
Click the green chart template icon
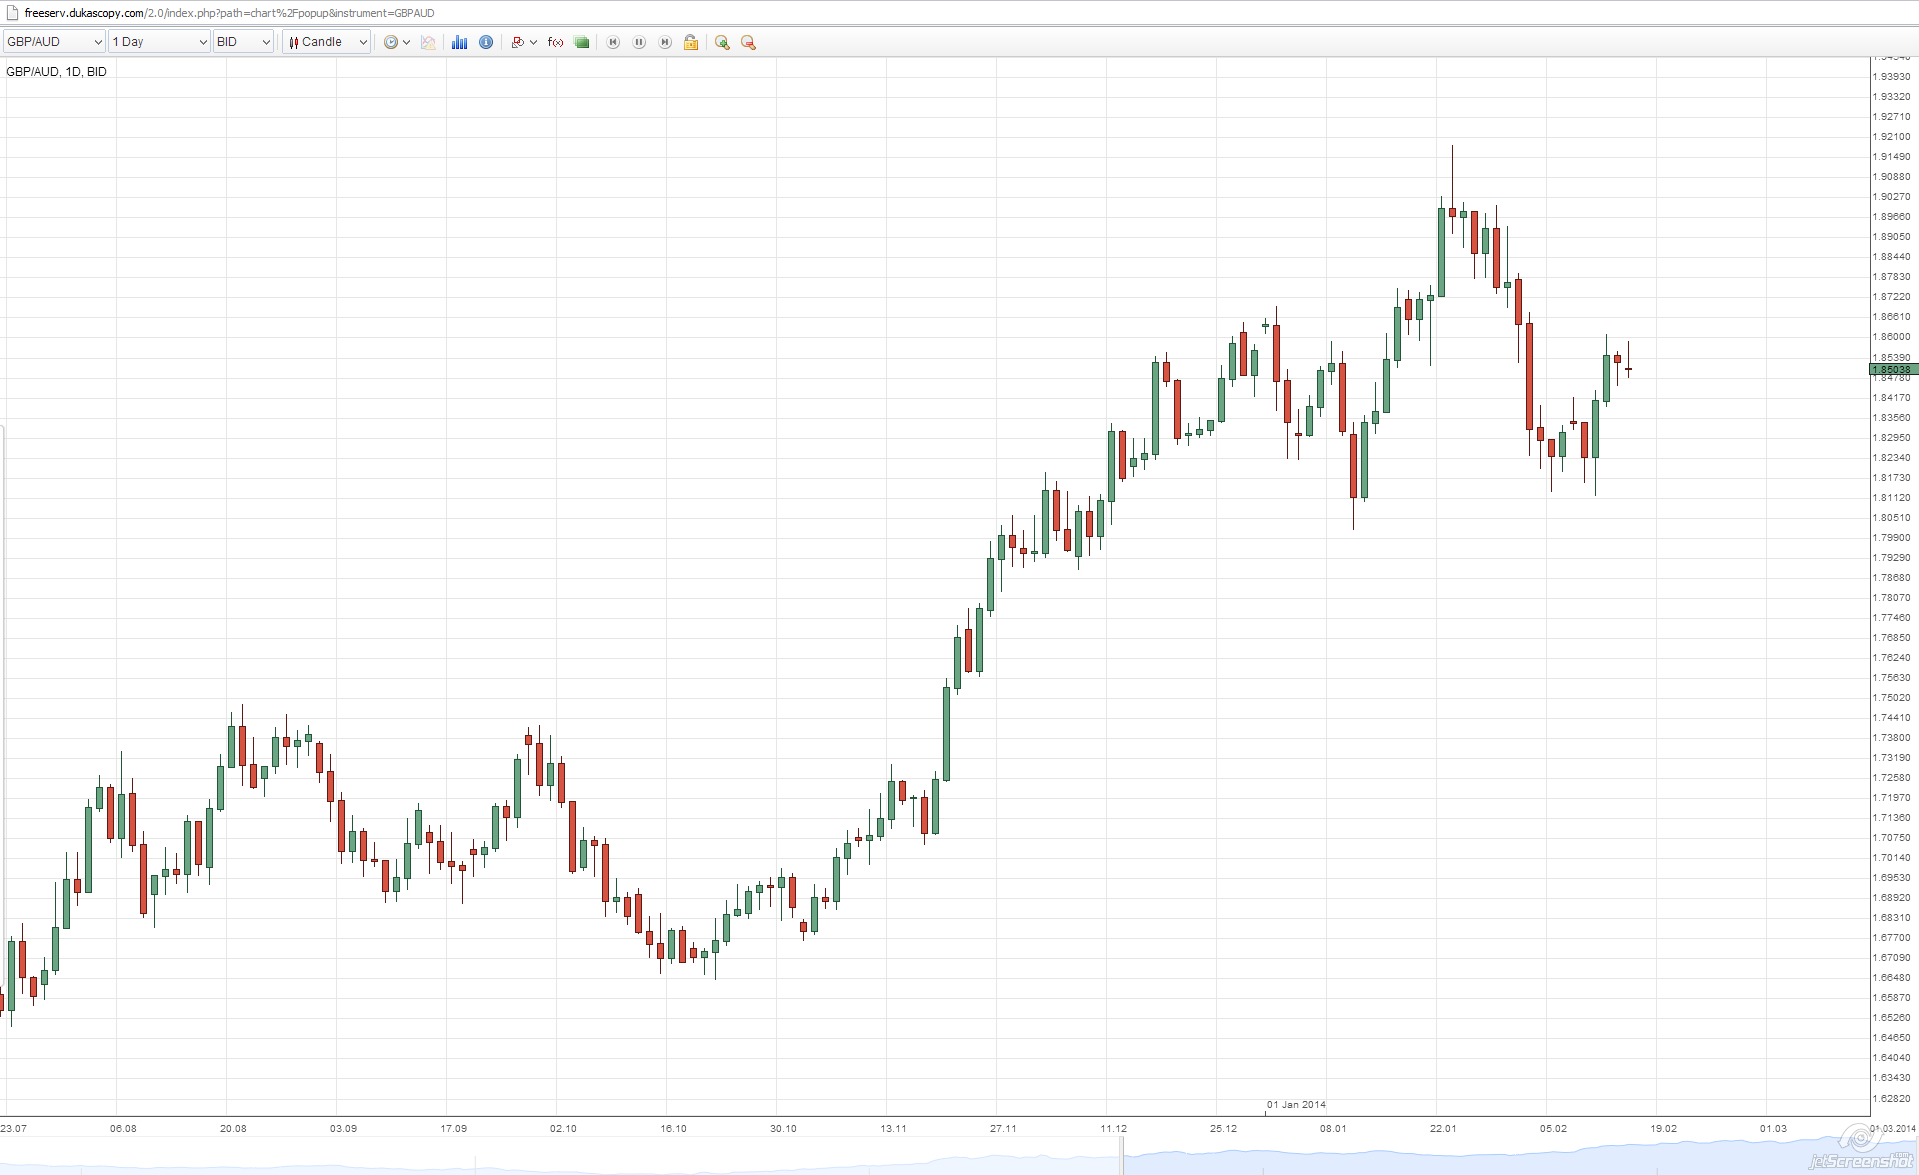(582, 42)
